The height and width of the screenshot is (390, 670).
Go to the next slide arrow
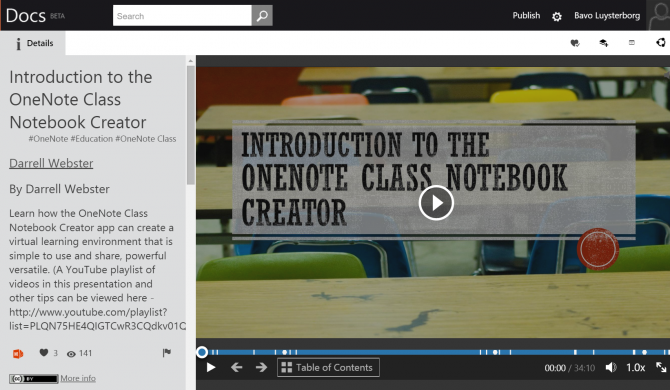261,367
